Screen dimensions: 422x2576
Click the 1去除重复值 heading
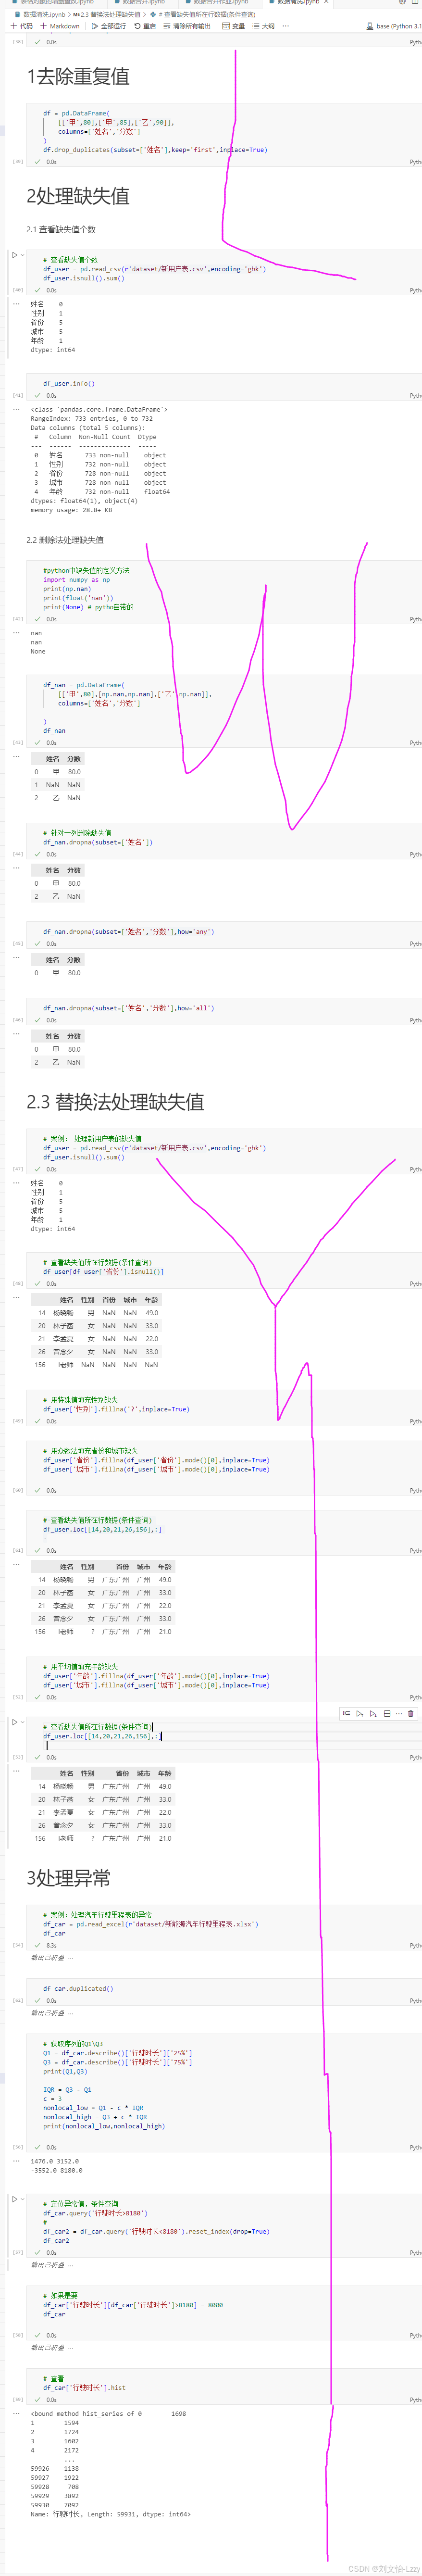pos(78,76)
